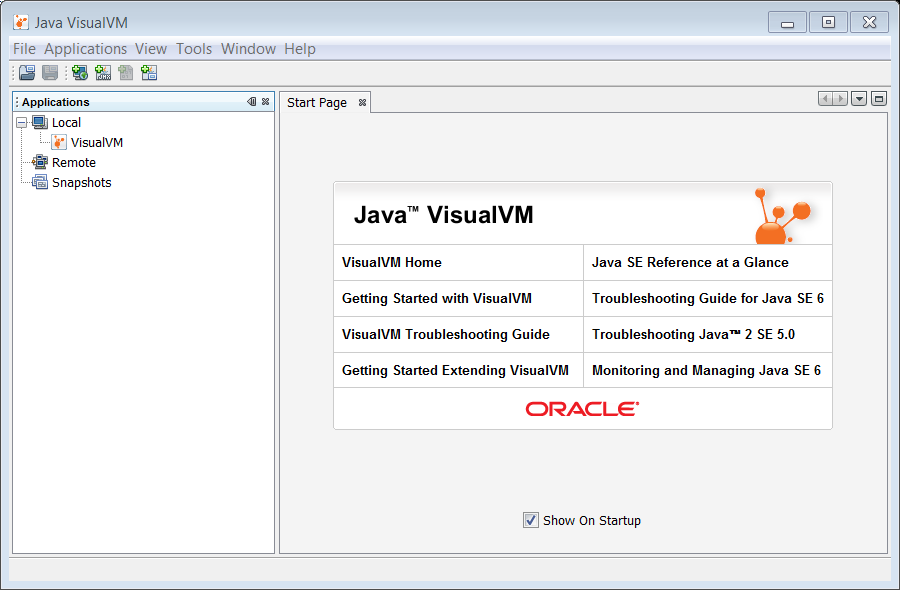Open Troubleshooting Guide for Java SE 6

tap(708, 298)
